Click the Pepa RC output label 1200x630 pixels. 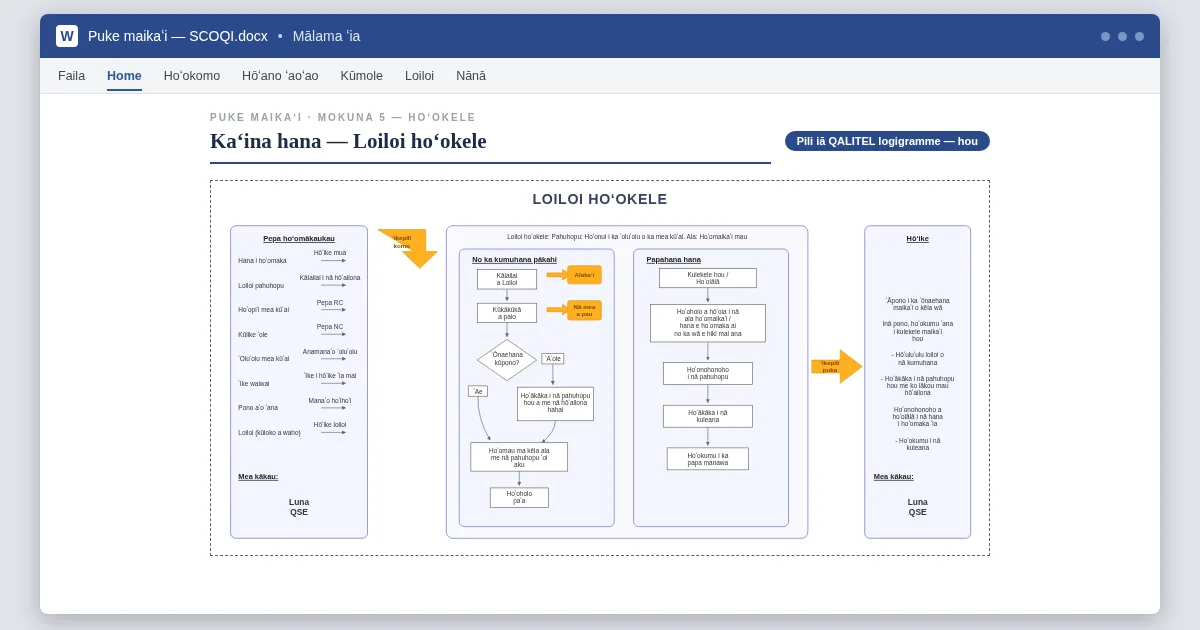pyautogui.click(x=330, y=302)
